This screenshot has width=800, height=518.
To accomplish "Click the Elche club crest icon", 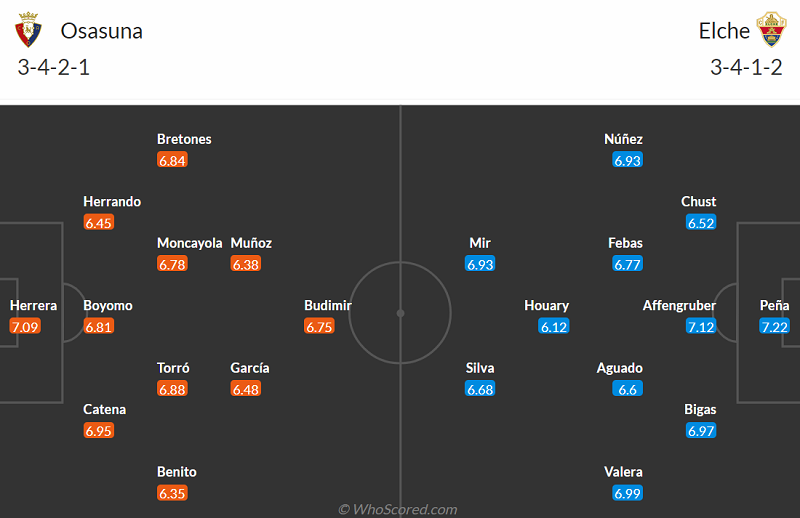I will pyautogui.click(x=771, y=31).
